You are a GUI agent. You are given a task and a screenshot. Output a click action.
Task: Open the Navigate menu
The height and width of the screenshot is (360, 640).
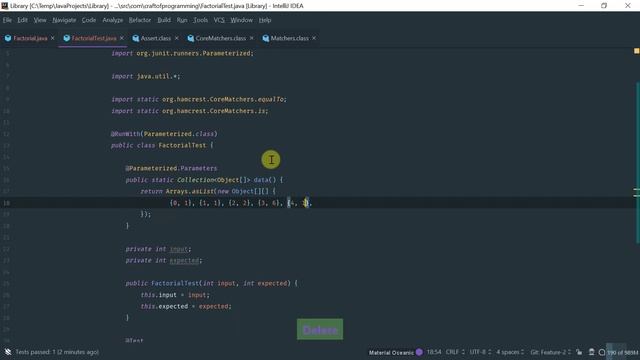tap(64, 20)
